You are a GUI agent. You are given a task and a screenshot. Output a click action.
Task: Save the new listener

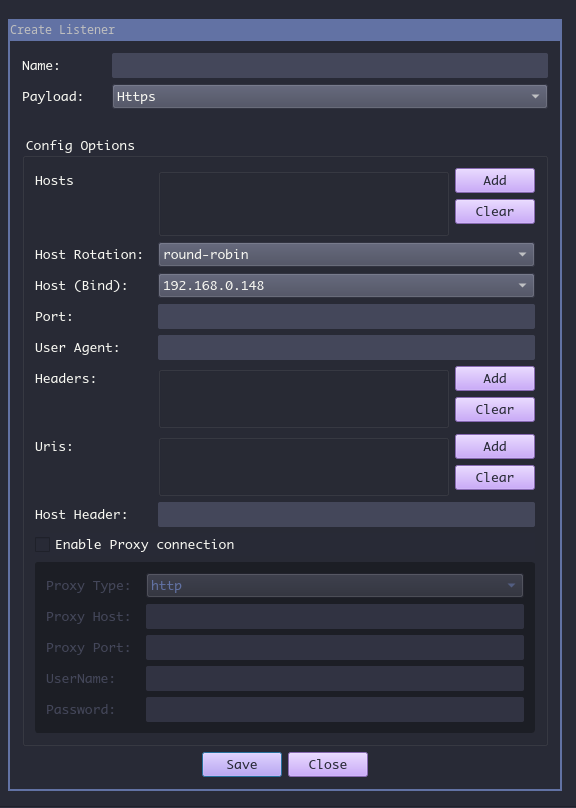(x=241, y=763)
